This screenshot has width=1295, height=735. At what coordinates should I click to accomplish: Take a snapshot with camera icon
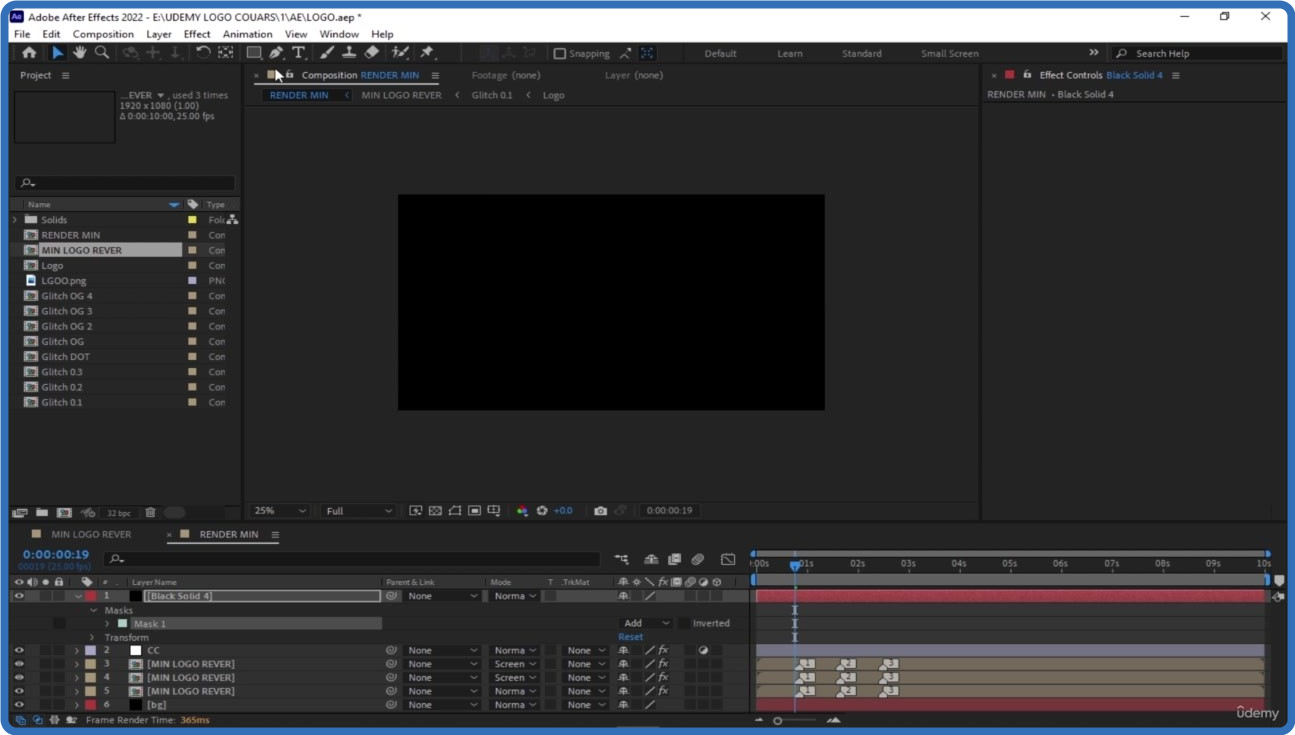tap(600, 511)
